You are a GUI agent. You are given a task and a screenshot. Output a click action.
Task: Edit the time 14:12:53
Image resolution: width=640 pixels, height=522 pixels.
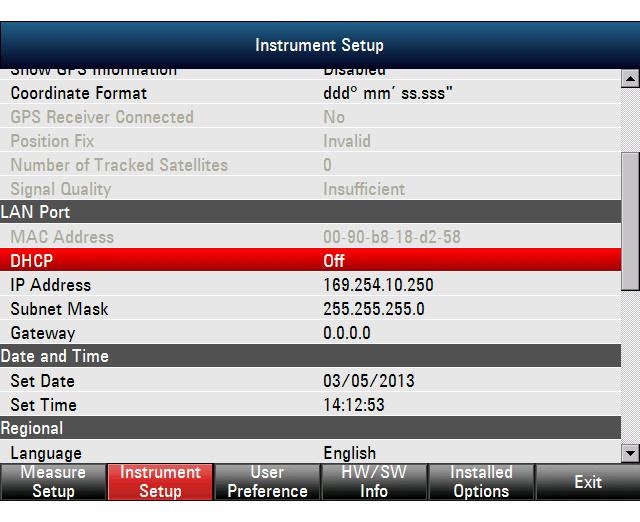[354, 405]
